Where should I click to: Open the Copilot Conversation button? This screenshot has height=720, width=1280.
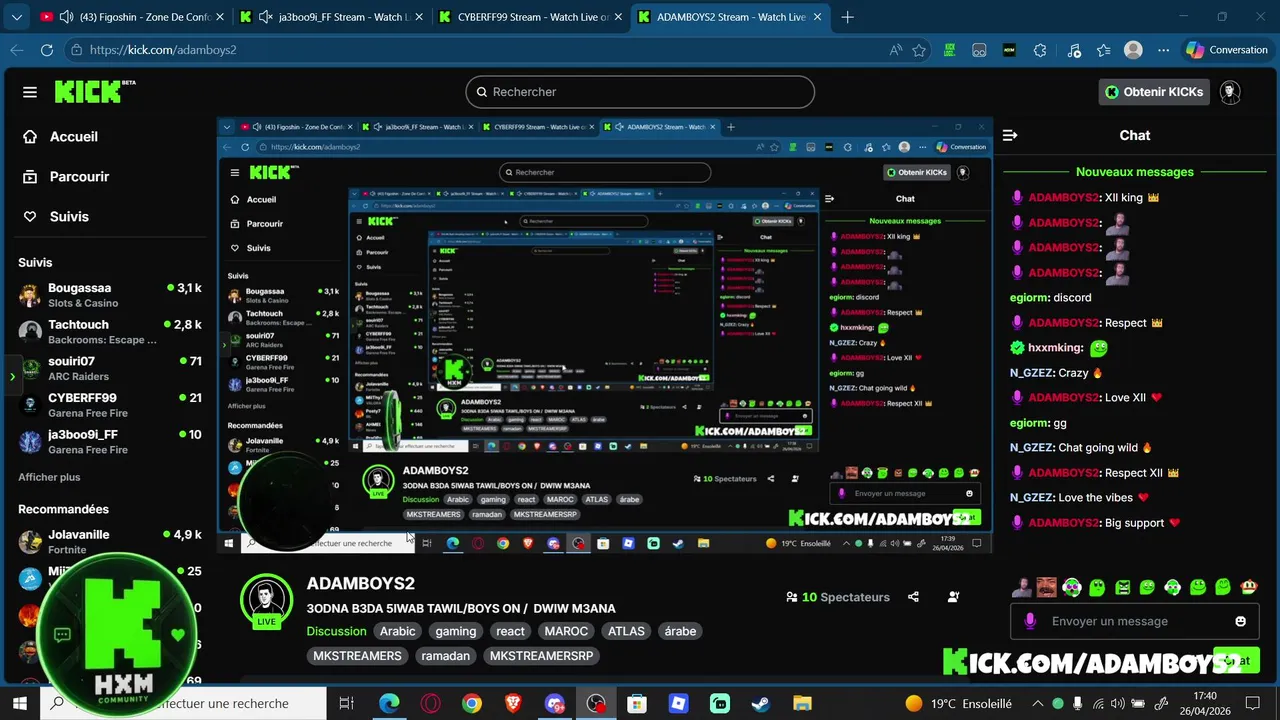(x=1226, y=50)
